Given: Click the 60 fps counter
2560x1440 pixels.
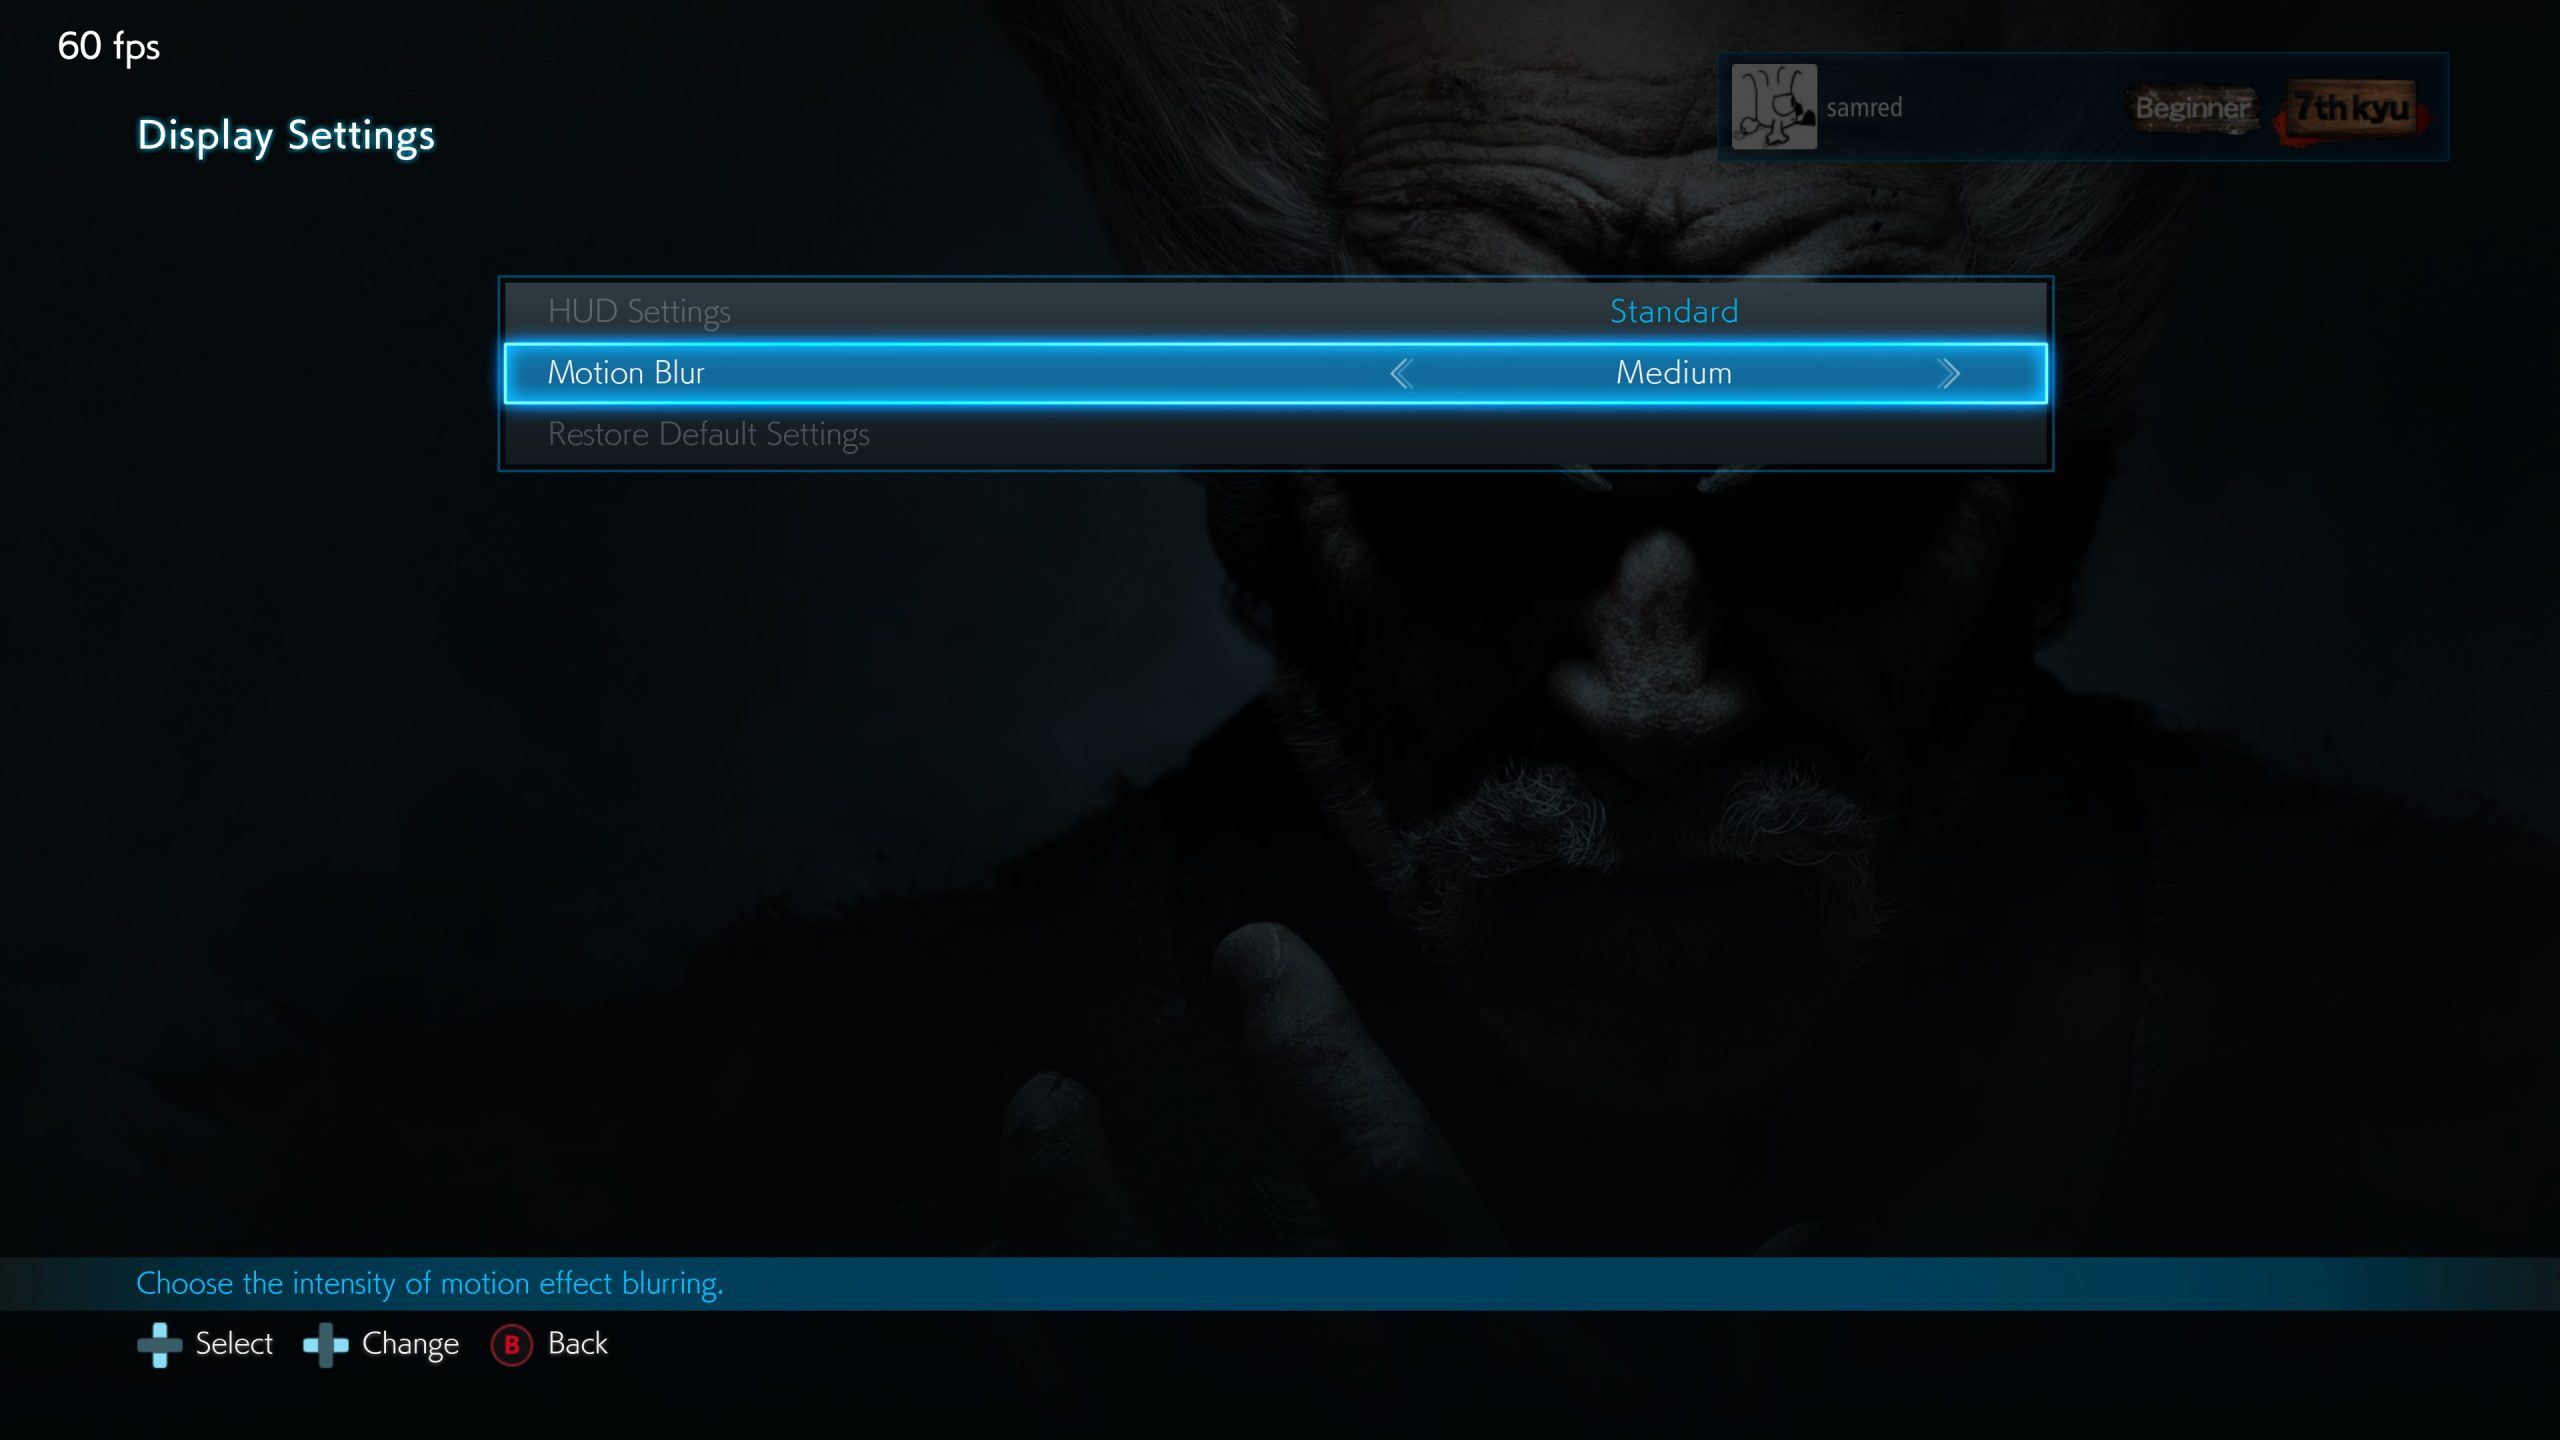Looking at the screenshot, I should point(108,46).
